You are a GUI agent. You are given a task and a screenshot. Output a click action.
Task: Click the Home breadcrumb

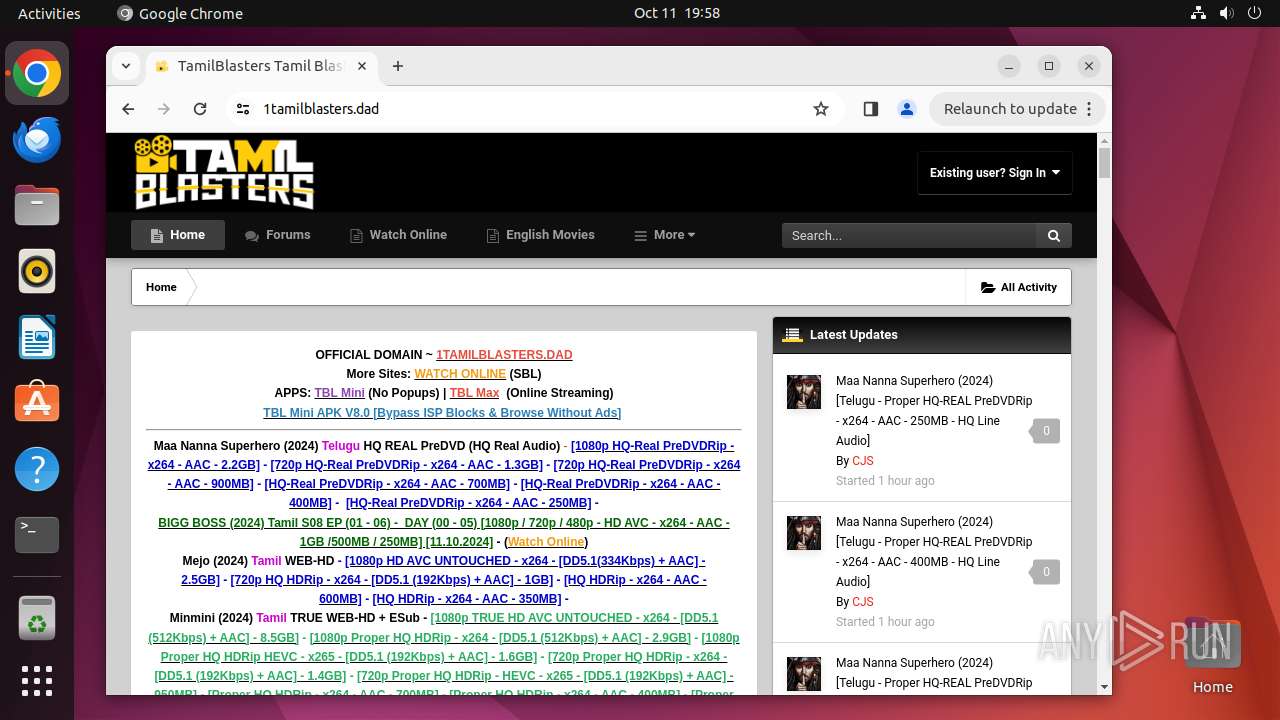161,287
